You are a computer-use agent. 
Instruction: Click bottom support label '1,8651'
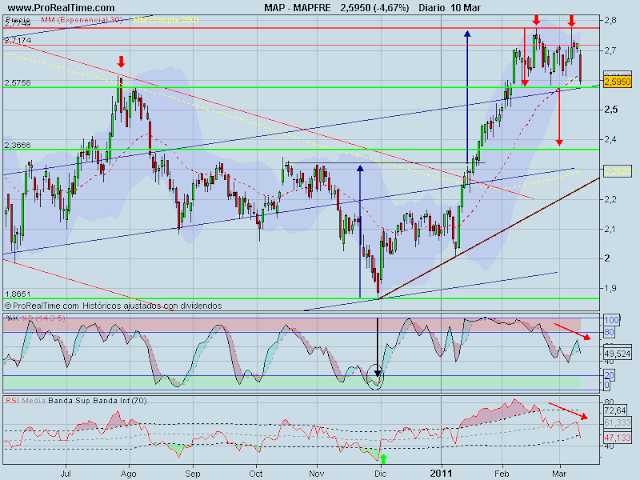[x=18, y=294]
